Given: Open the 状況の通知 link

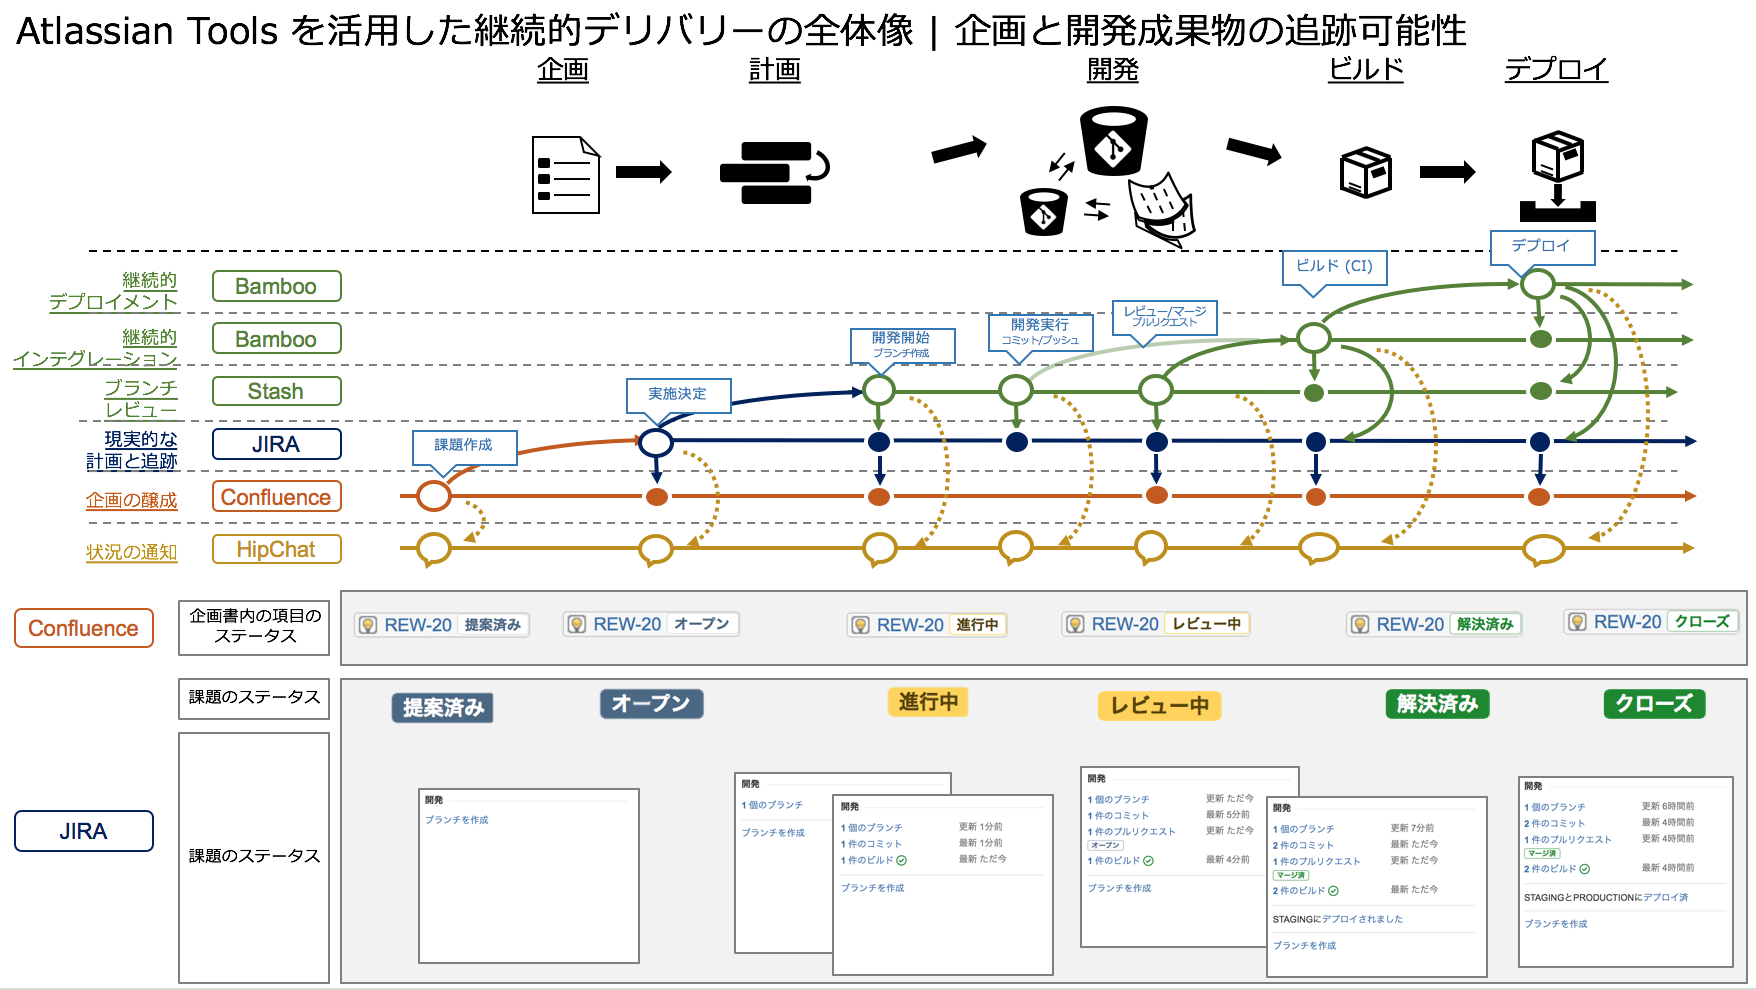Looking at the screenshot, I should [131, 552].
